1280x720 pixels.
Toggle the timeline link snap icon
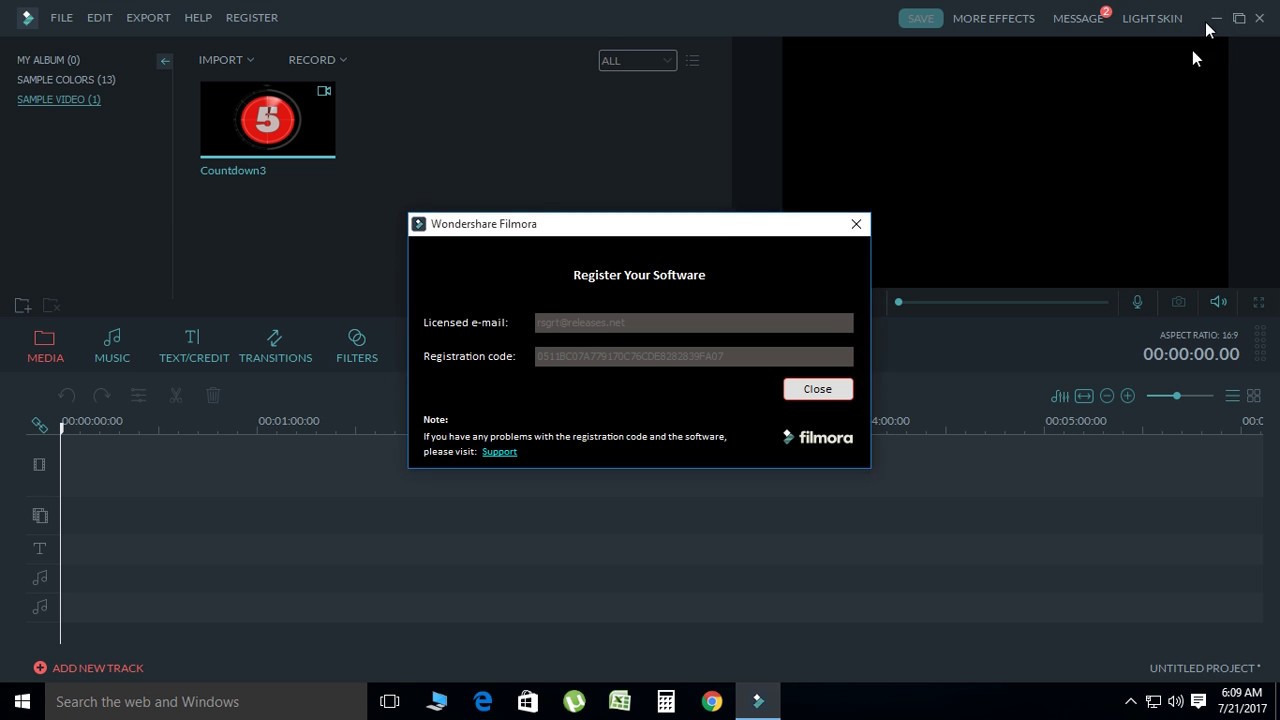pyautogui.click(x=39, y=425)
